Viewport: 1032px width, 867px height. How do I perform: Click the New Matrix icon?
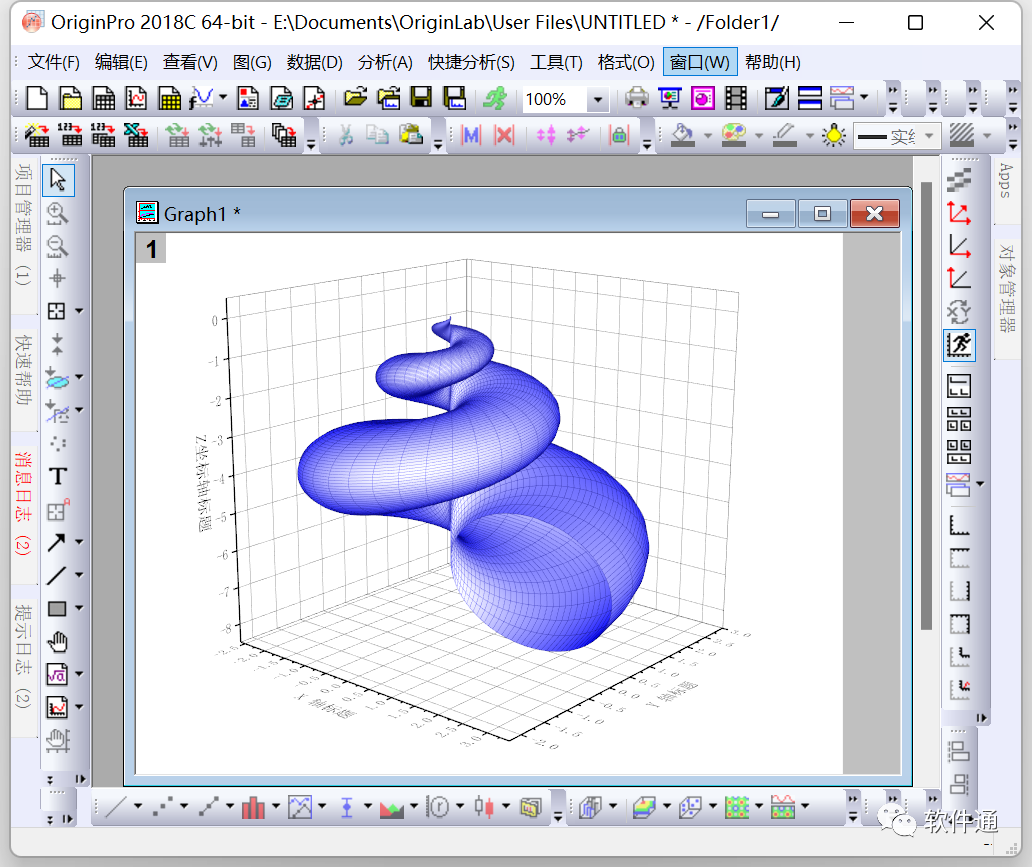click(x=170, y=99)
